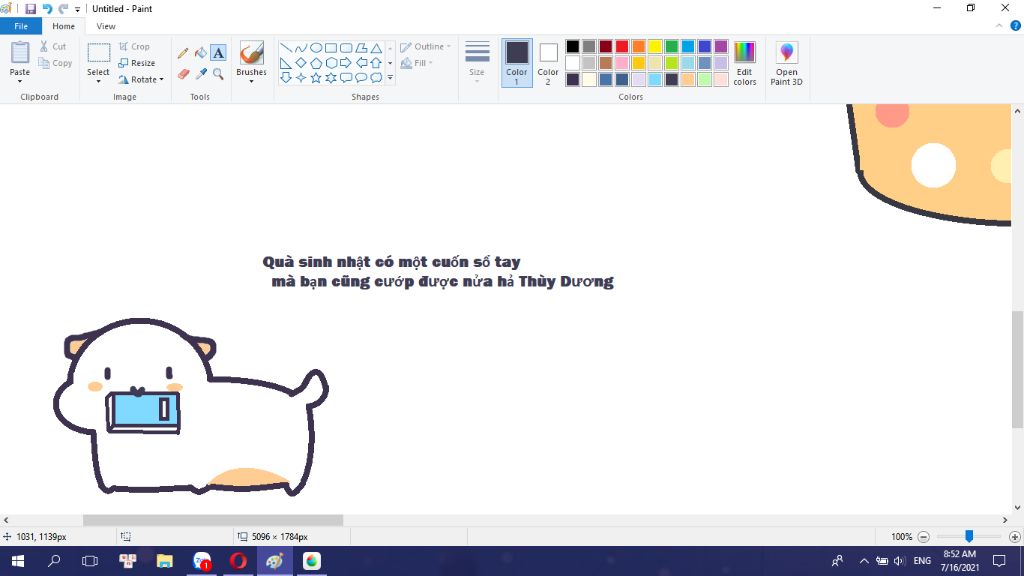Select the Fill with color bucket tool
The height and width of the screenshot is (576, 1024).
click(200, 54)
